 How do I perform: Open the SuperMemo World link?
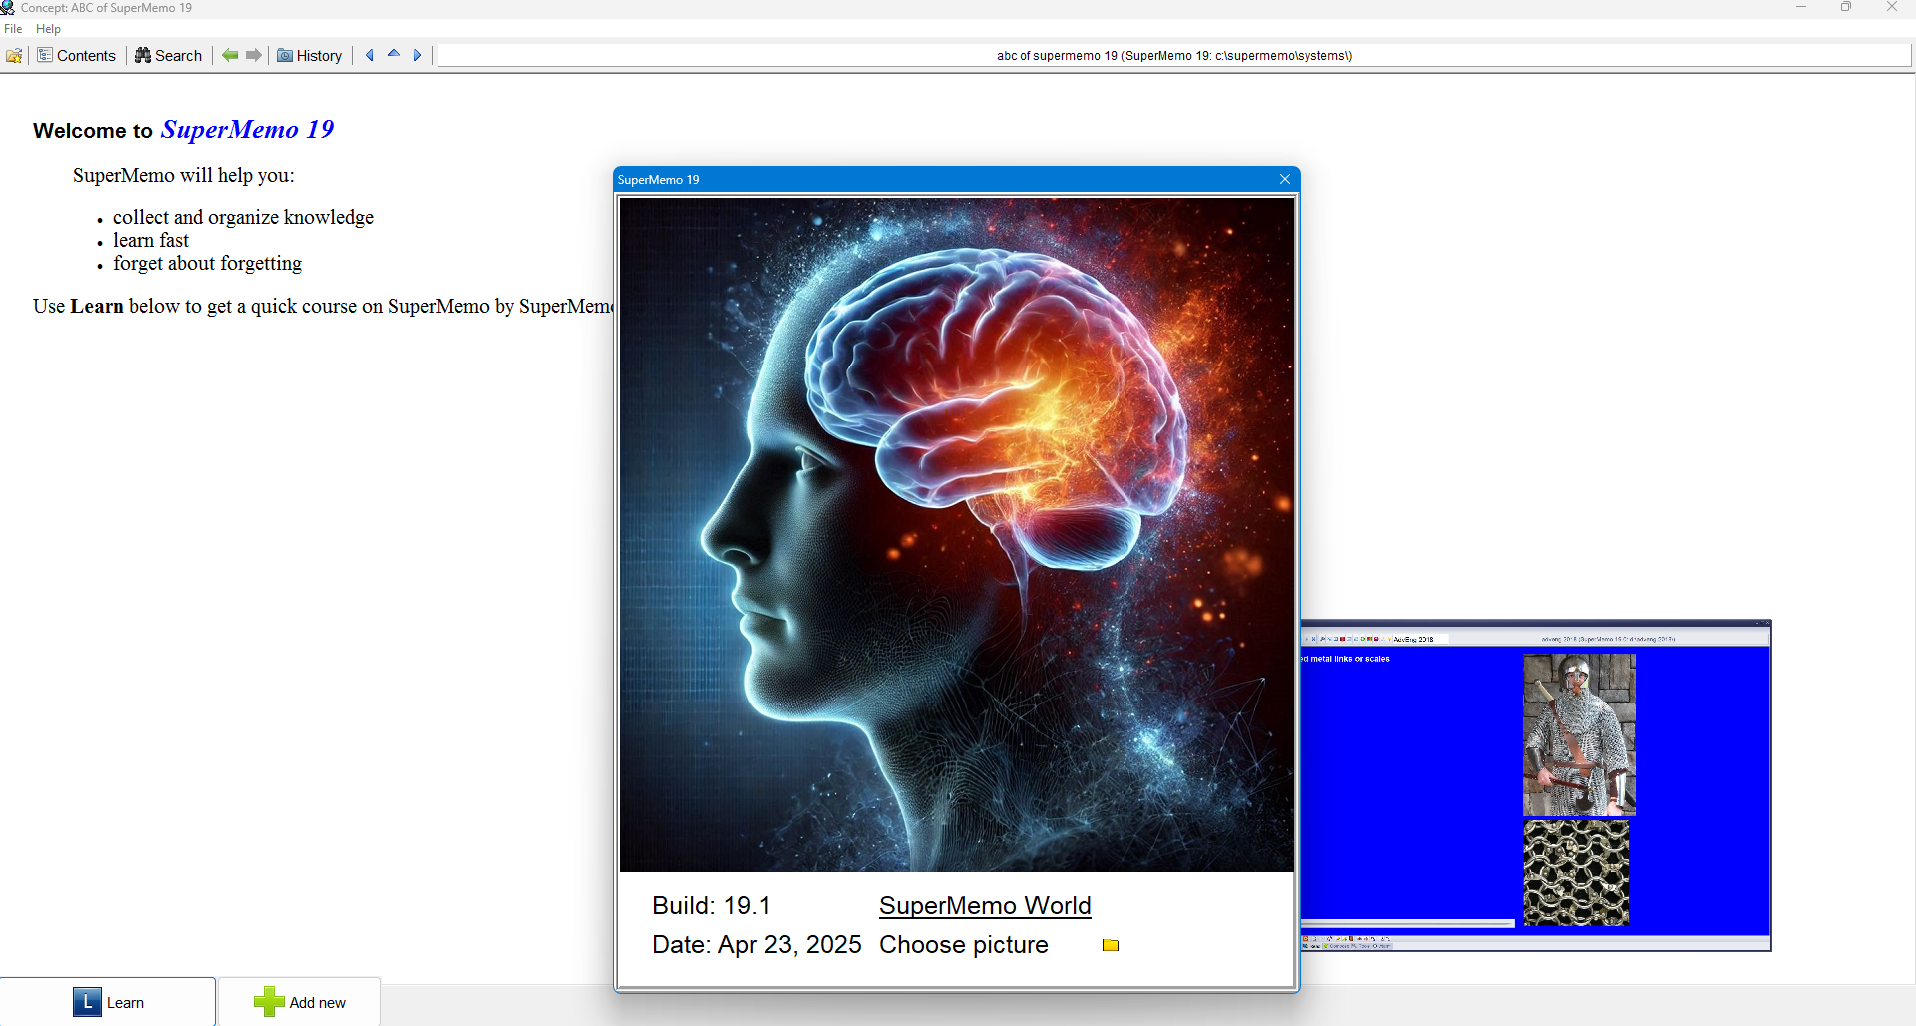pyautogui.click(x=985, y=905)
